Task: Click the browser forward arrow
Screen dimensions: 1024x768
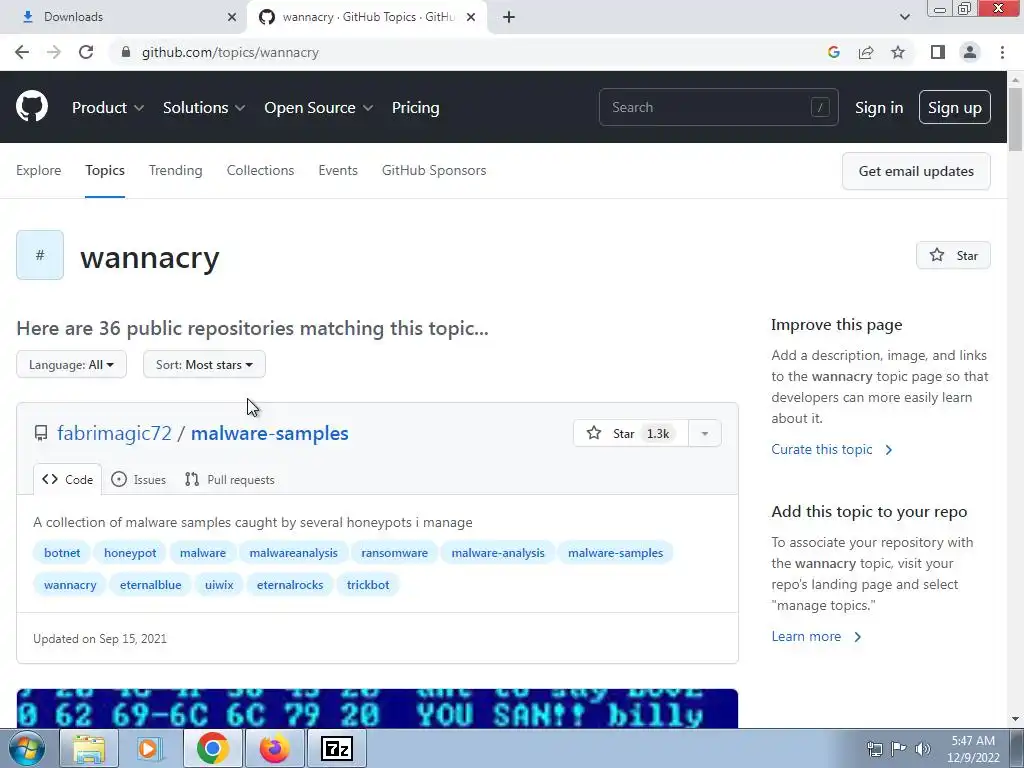Action: point(54,52)
